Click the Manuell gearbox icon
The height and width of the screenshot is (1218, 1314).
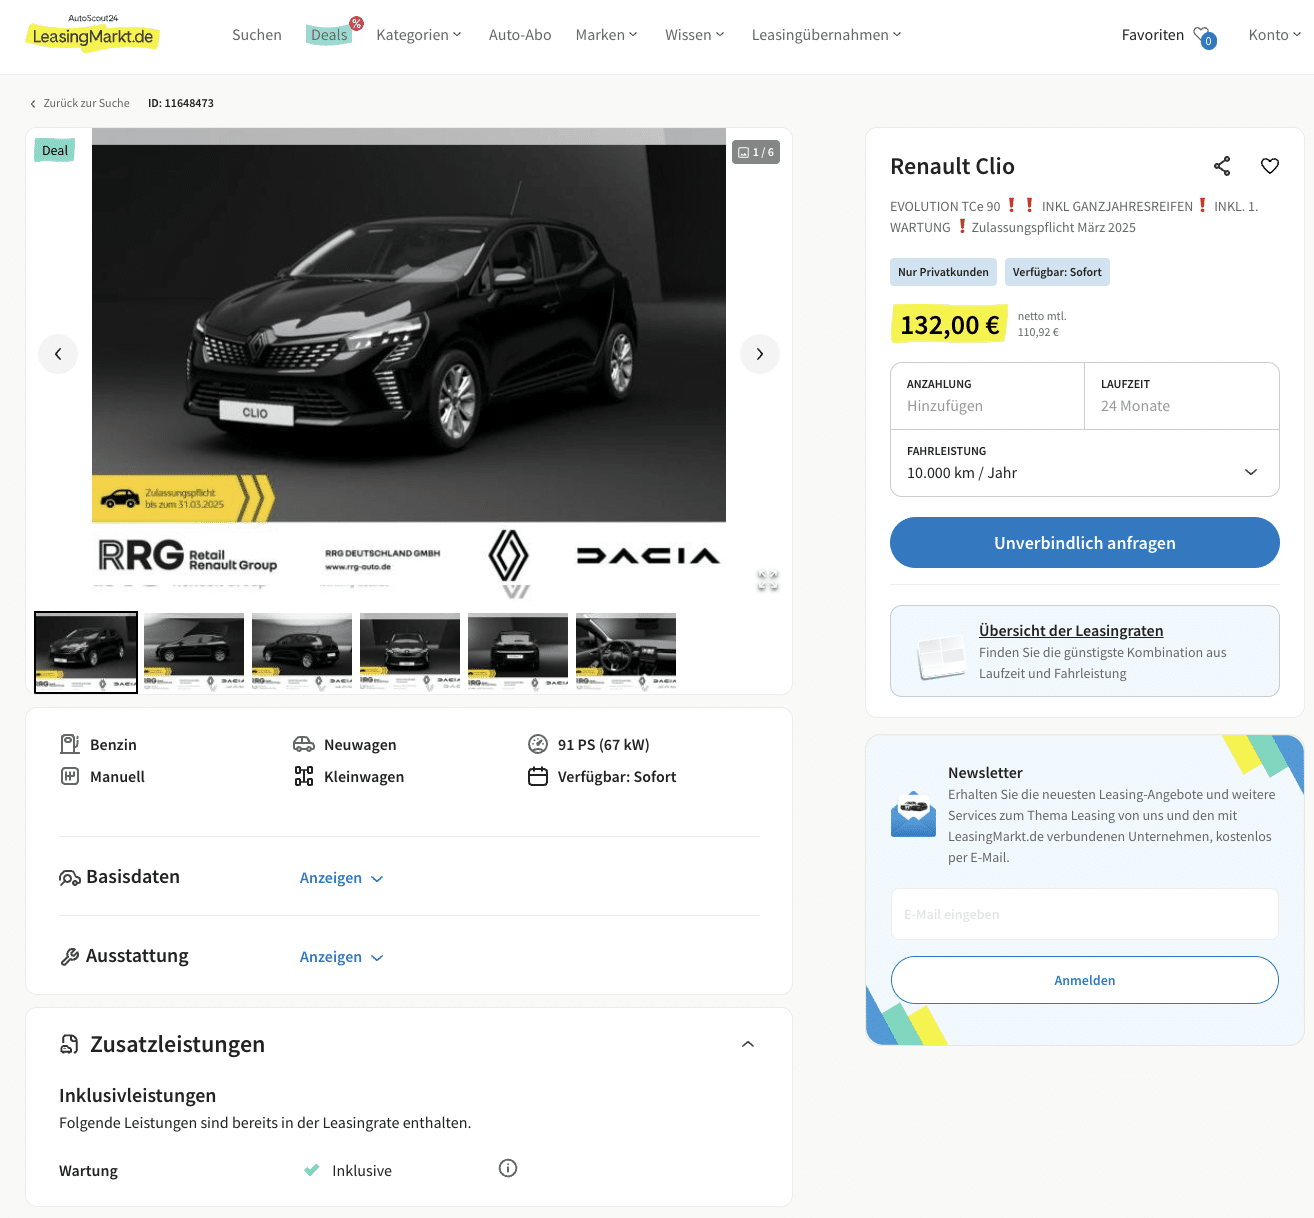click(70, 776)
